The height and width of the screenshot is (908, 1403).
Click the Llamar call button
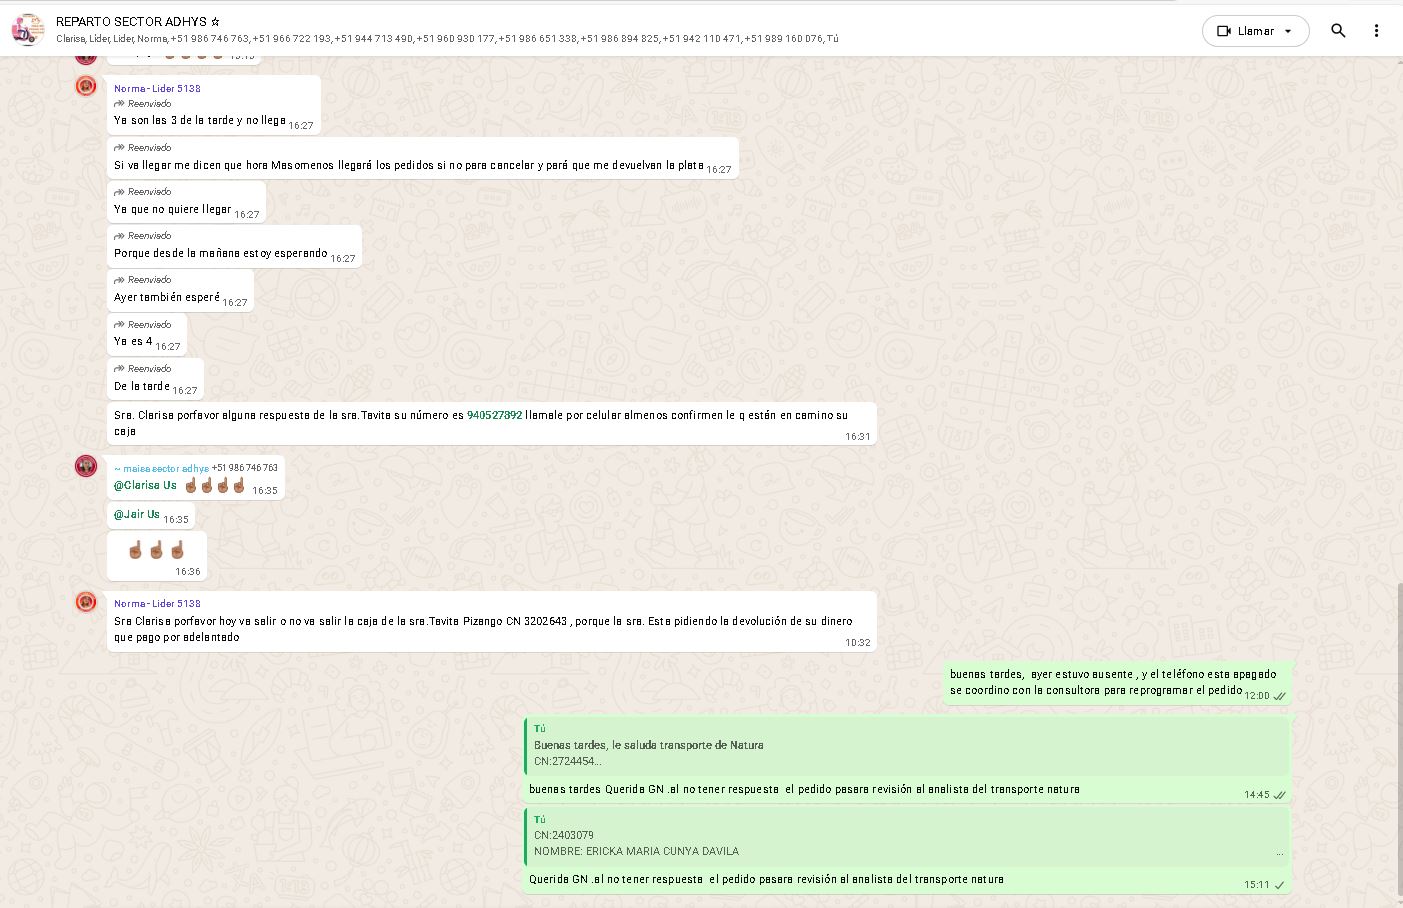1245,31
